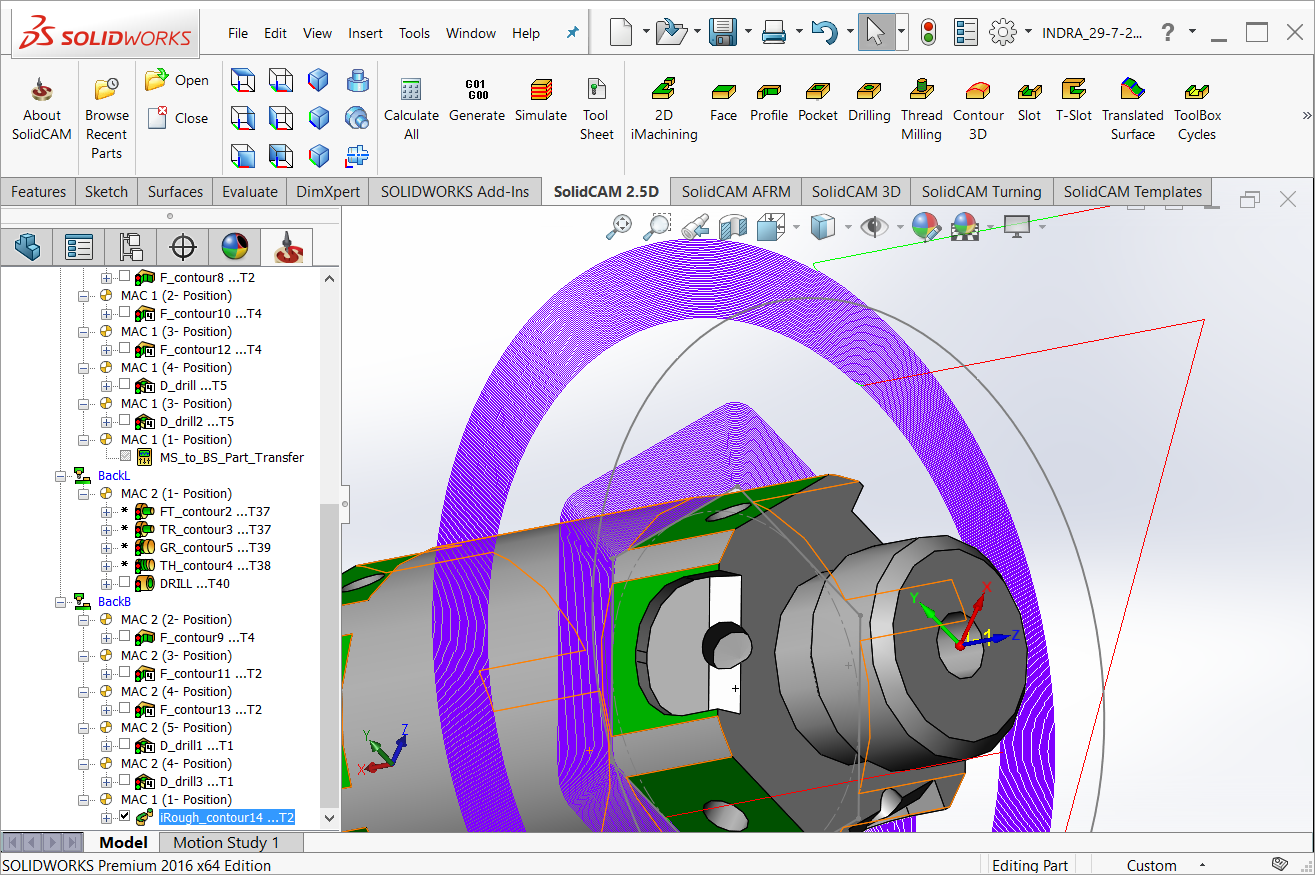This screenshot has height=875, width=1315.
Task: Select TH_contour4 ...T38 operation
Action: [215, 565]
